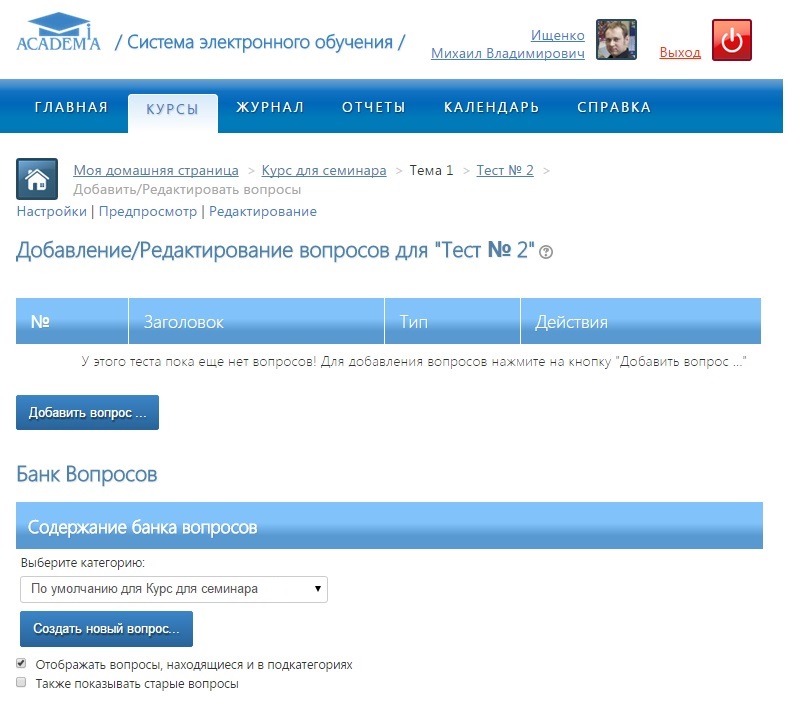Go to the ГЛАВНАЯ tab
The height and width of the screenshot is (702, 796).
(x=72, y=107)
